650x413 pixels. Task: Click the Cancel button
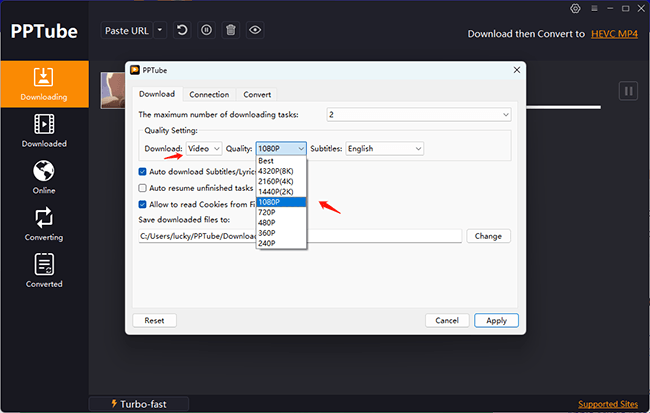[447, 321]
